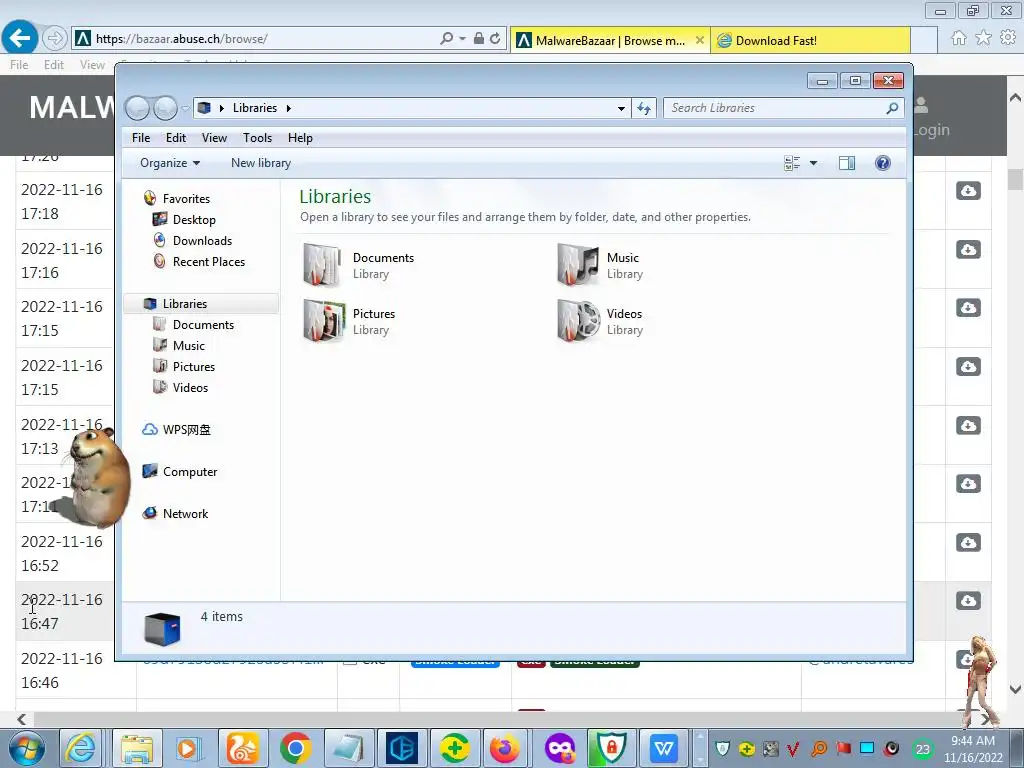
Task: Change the view icon in toolbar
Action: tap(792, 163)
